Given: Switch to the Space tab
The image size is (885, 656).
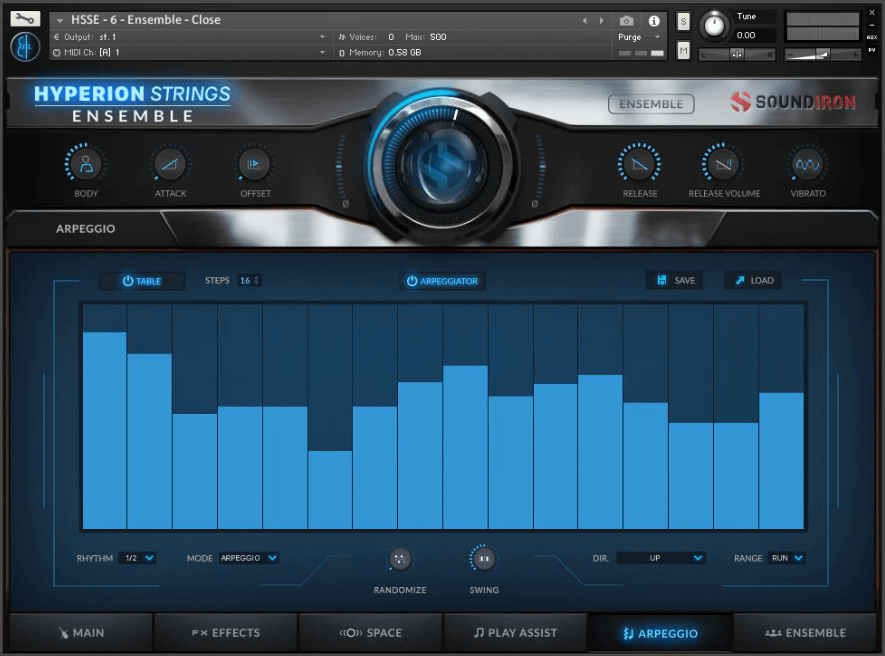Looking at the screenshot, I should [371, 633].
